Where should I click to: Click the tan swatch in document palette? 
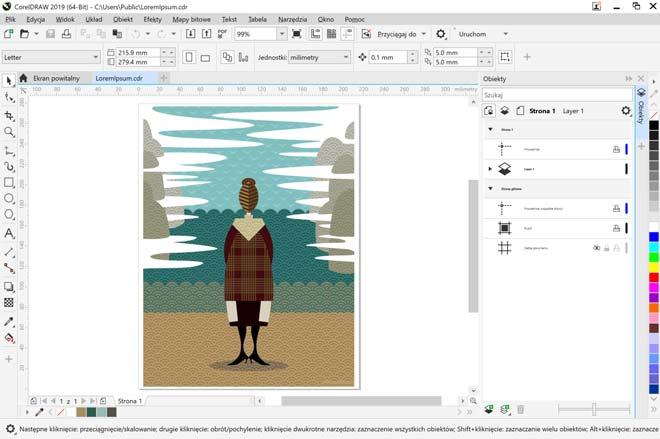81,412
